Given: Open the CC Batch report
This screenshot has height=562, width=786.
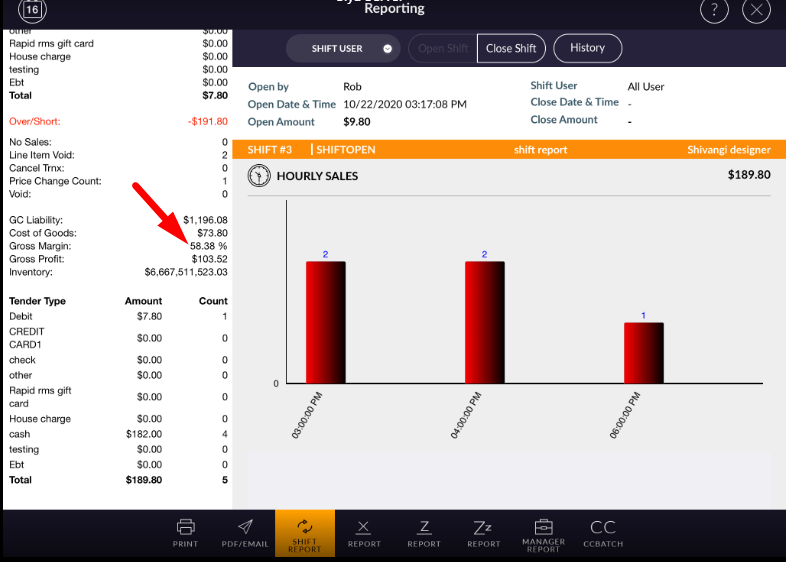Looking at the screenshot, I should click(603, 532).
